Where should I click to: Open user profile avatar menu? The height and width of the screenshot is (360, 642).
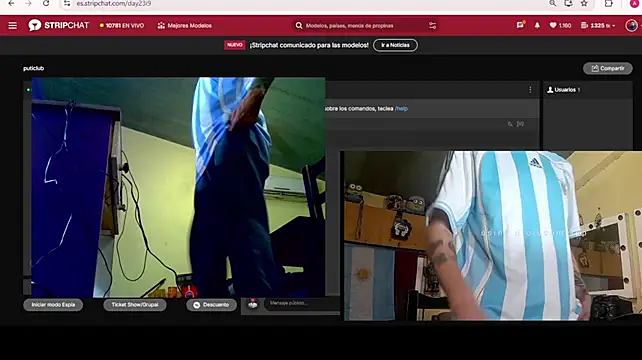point(631,25)
